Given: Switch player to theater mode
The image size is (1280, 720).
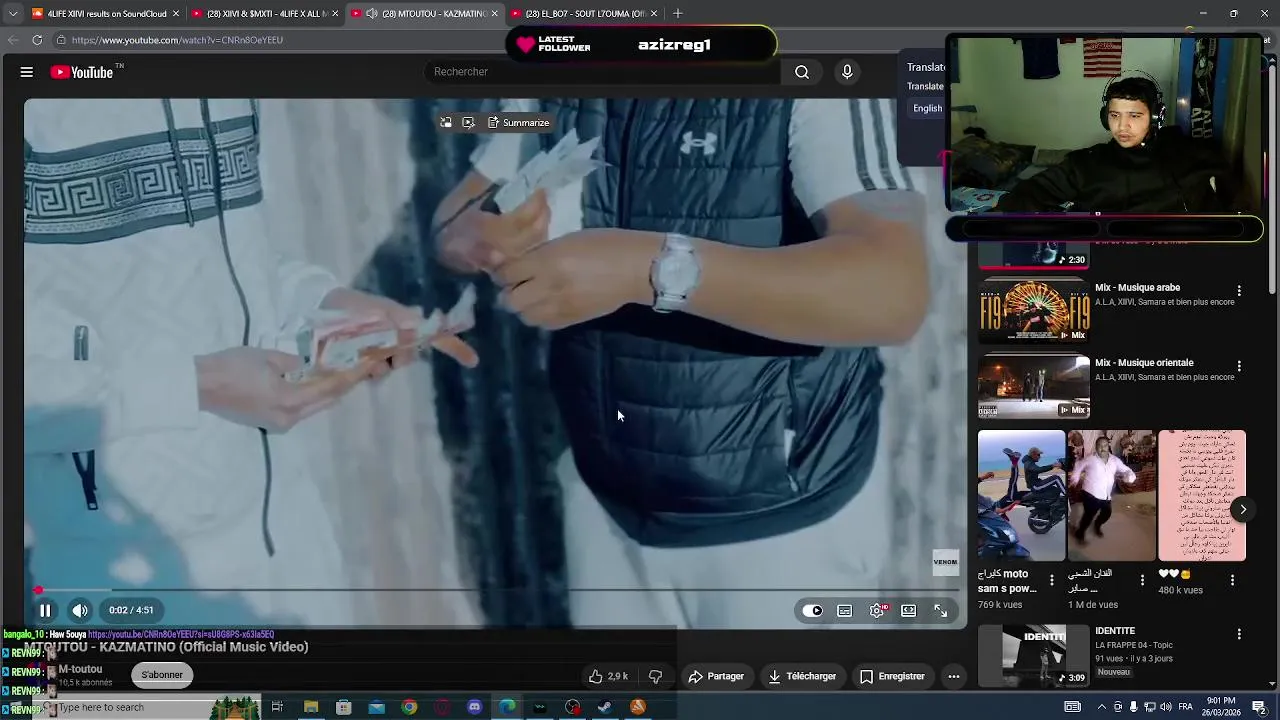Looking at the screenshot, I should pos(908,610).
